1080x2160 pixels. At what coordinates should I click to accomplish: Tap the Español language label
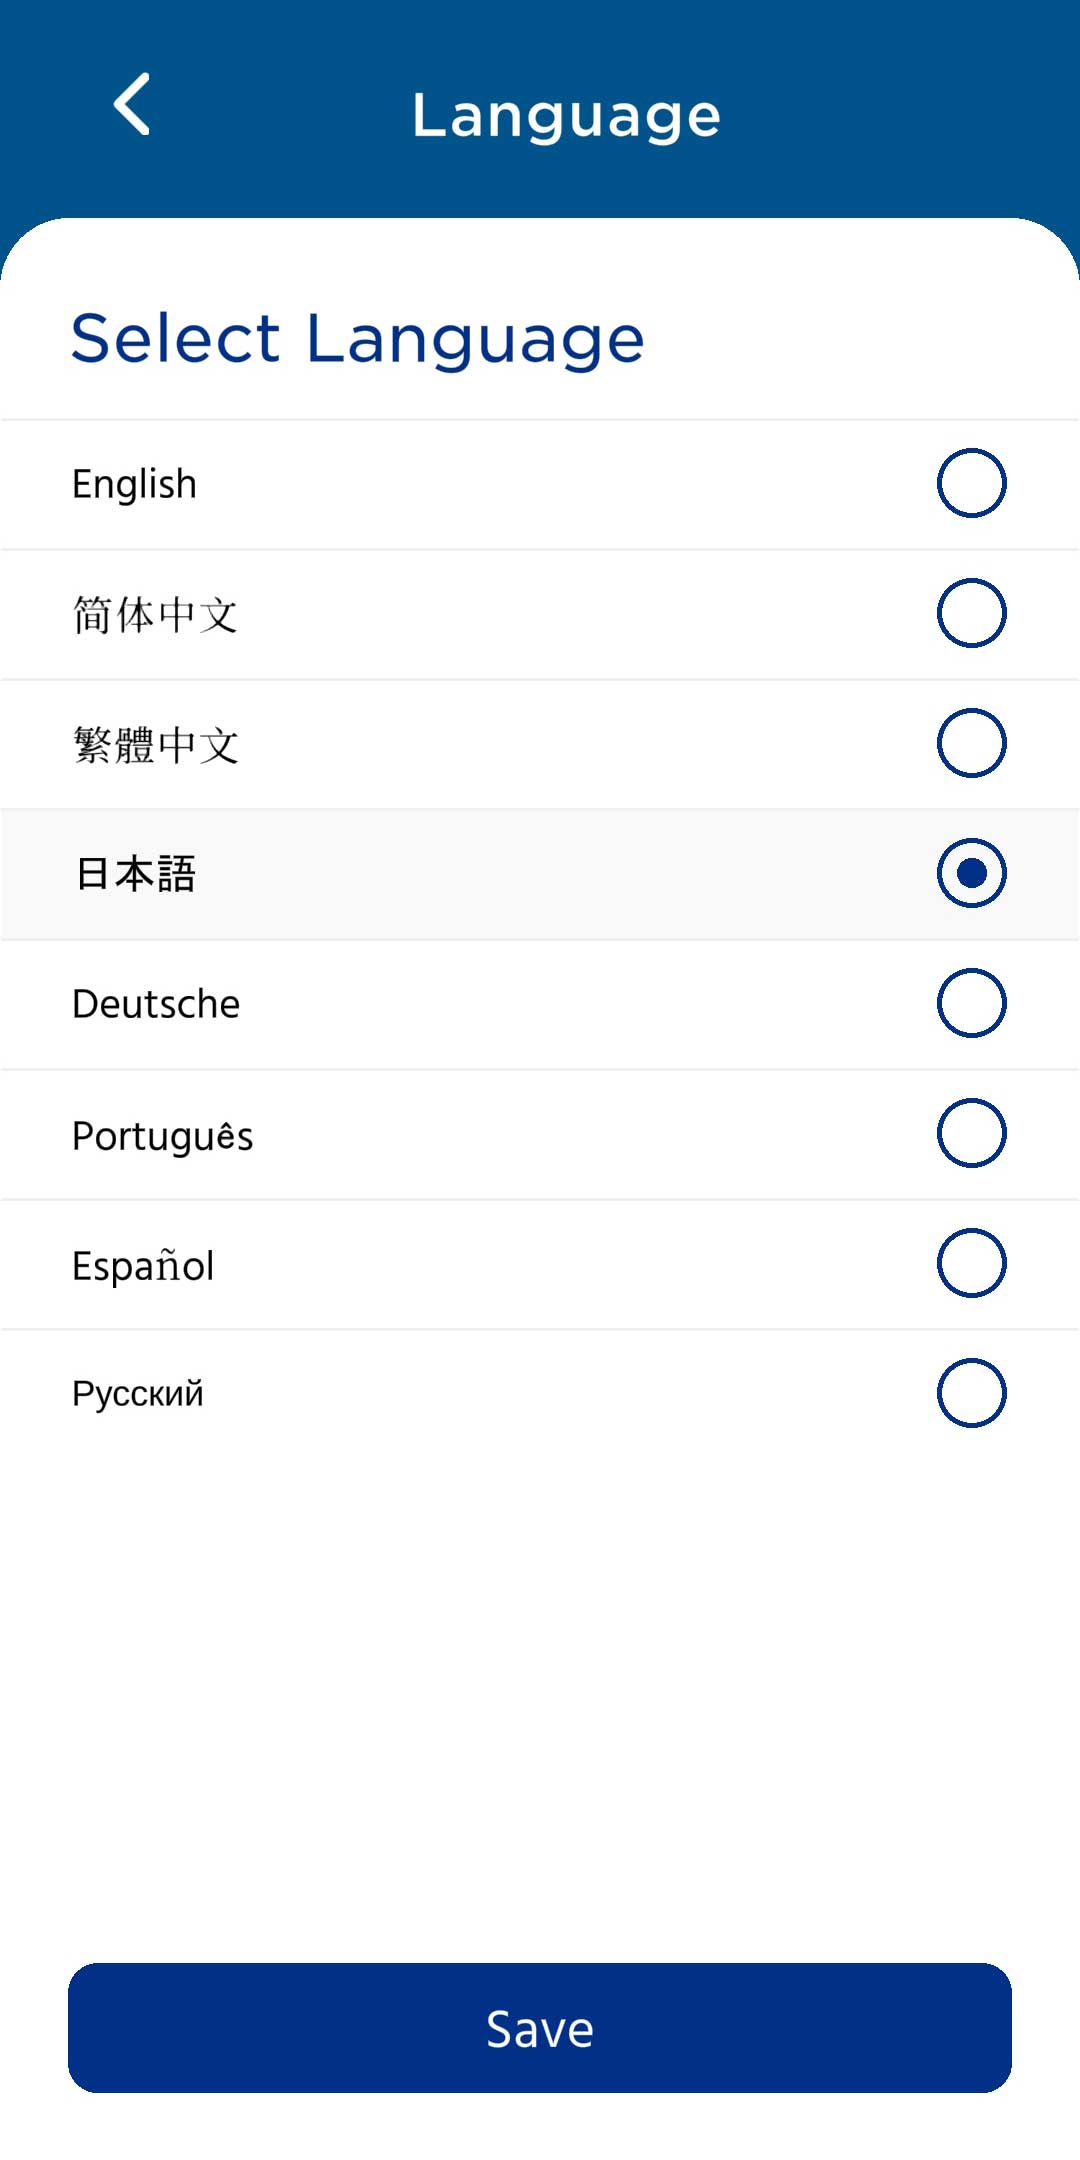pyautogui.click(x=143, y=1266)
